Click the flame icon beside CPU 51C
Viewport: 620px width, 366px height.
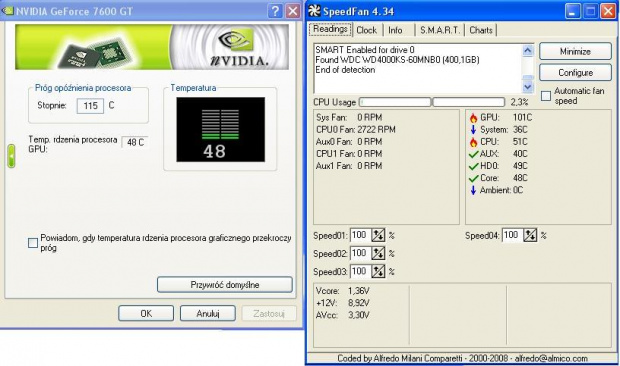pyautogui.click(x=473, y=142)
